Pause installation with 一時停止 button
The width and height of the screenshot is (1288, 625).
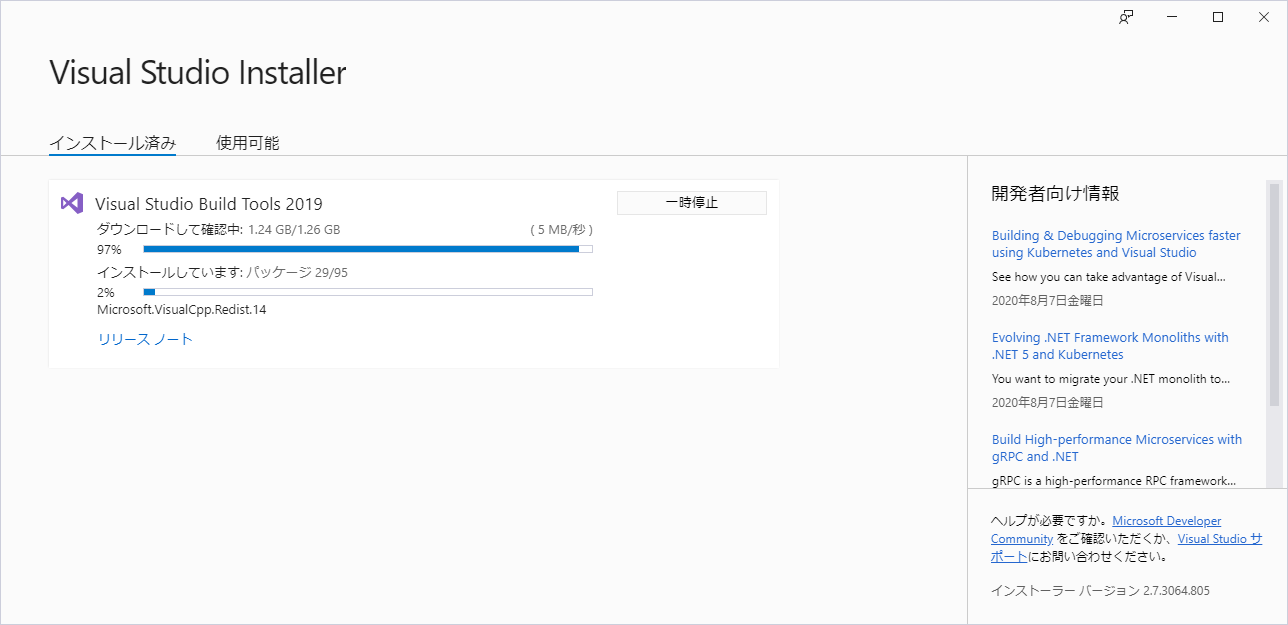(692, 203)
